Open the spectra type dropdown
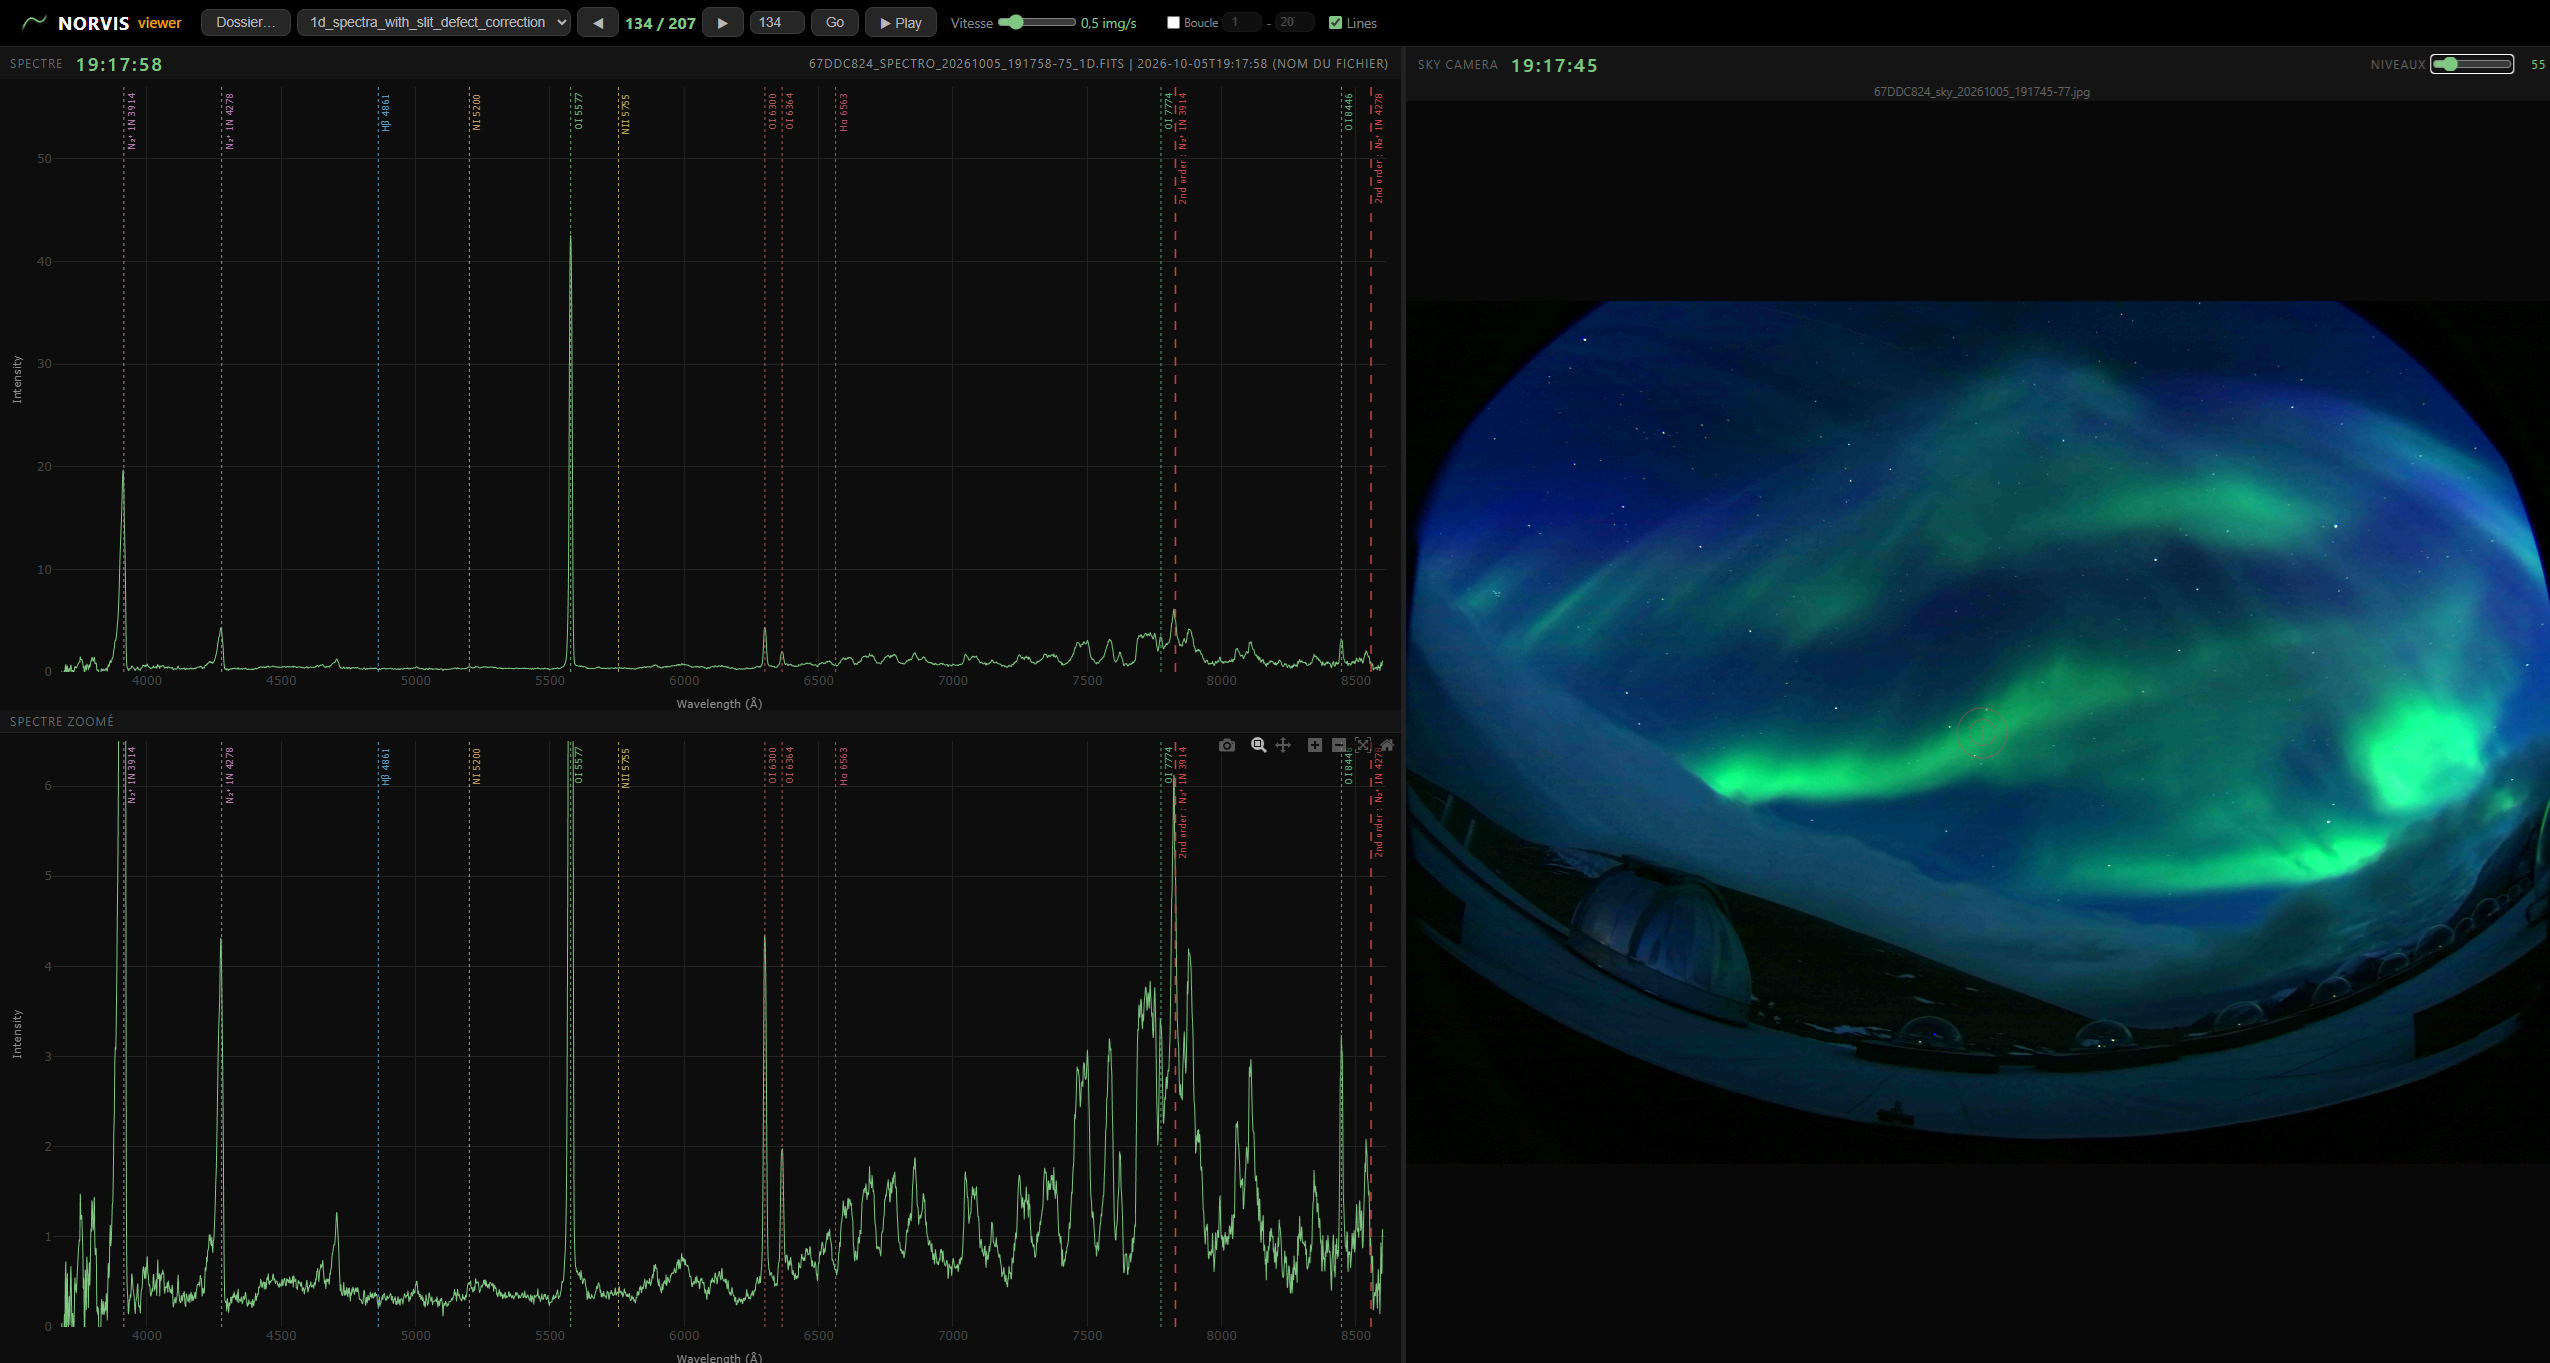This screenshot has width=2550, height=1363. tap(434, 22)
